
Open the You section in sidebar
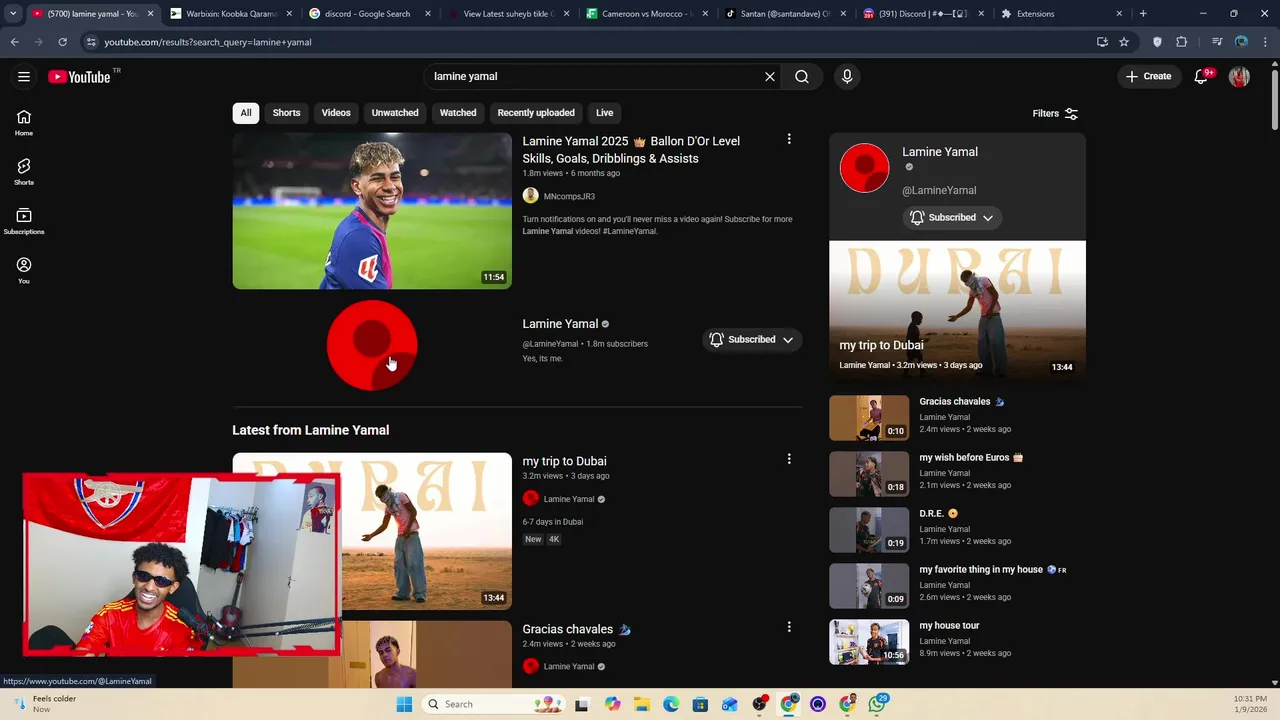click(x=24, y=270)
